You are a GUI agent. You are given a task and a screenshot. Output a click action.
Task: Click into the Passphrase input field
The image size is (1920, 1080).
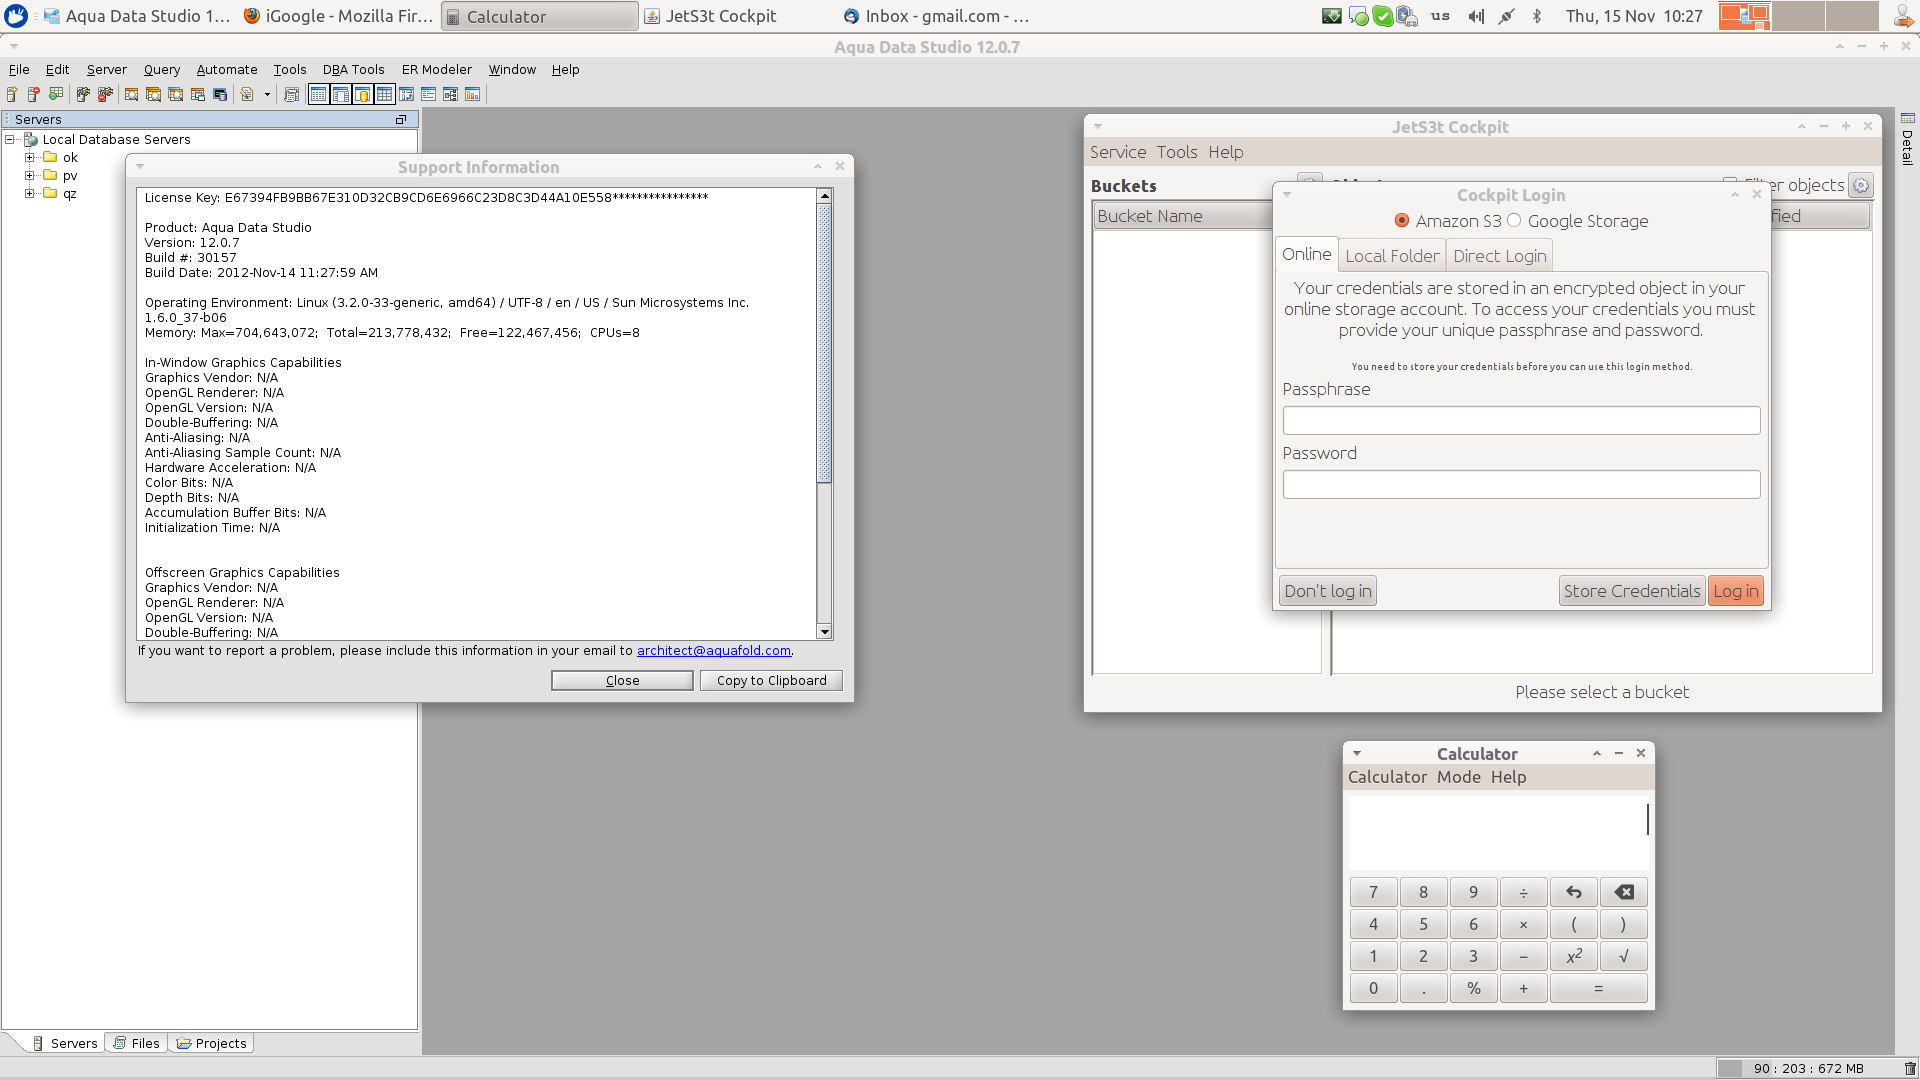coord(1520,421)
